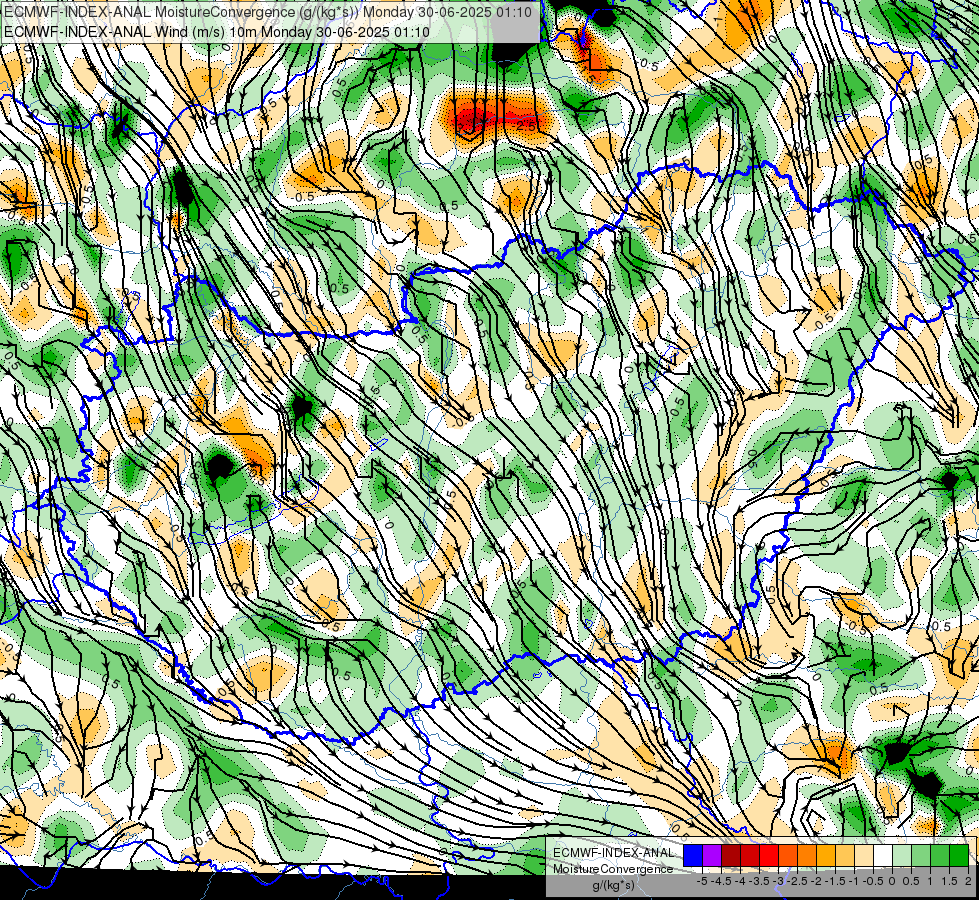The image size is (979, 900).
Task: Click the purple legend color swatch
Action: pos(712,856)
